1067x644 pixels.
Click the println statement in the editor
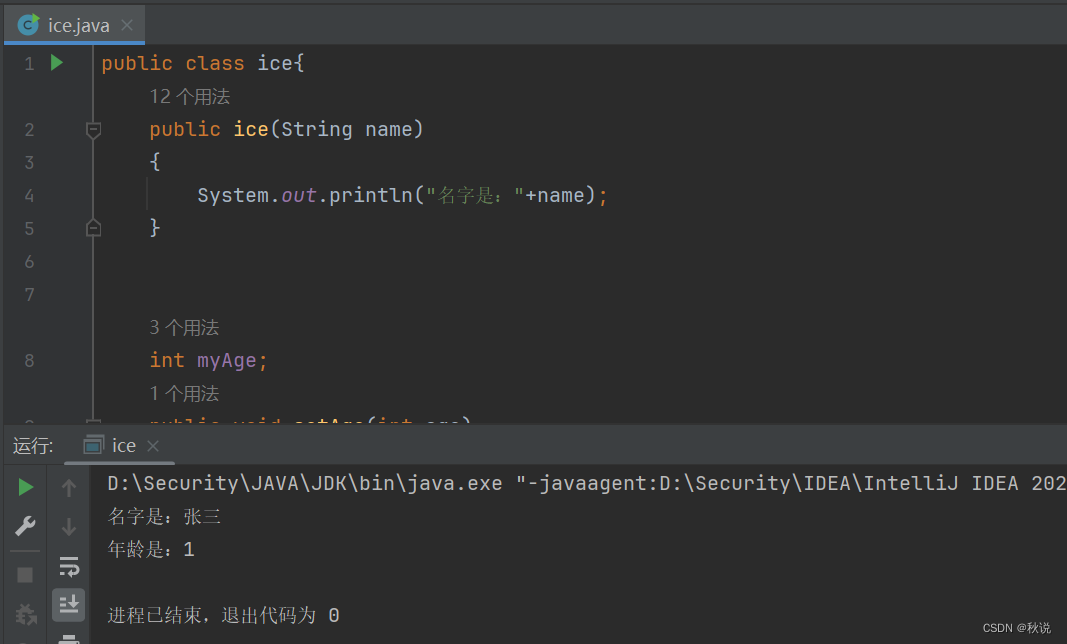pyautogui.click(x=401, y=195)
